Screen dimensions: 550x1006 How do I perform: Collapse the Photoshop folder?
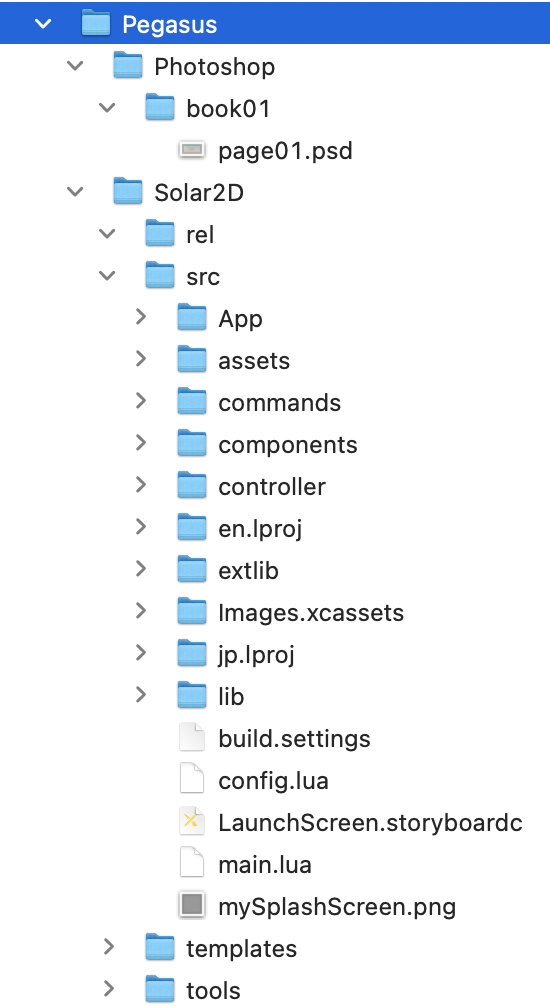click(75, 66)
